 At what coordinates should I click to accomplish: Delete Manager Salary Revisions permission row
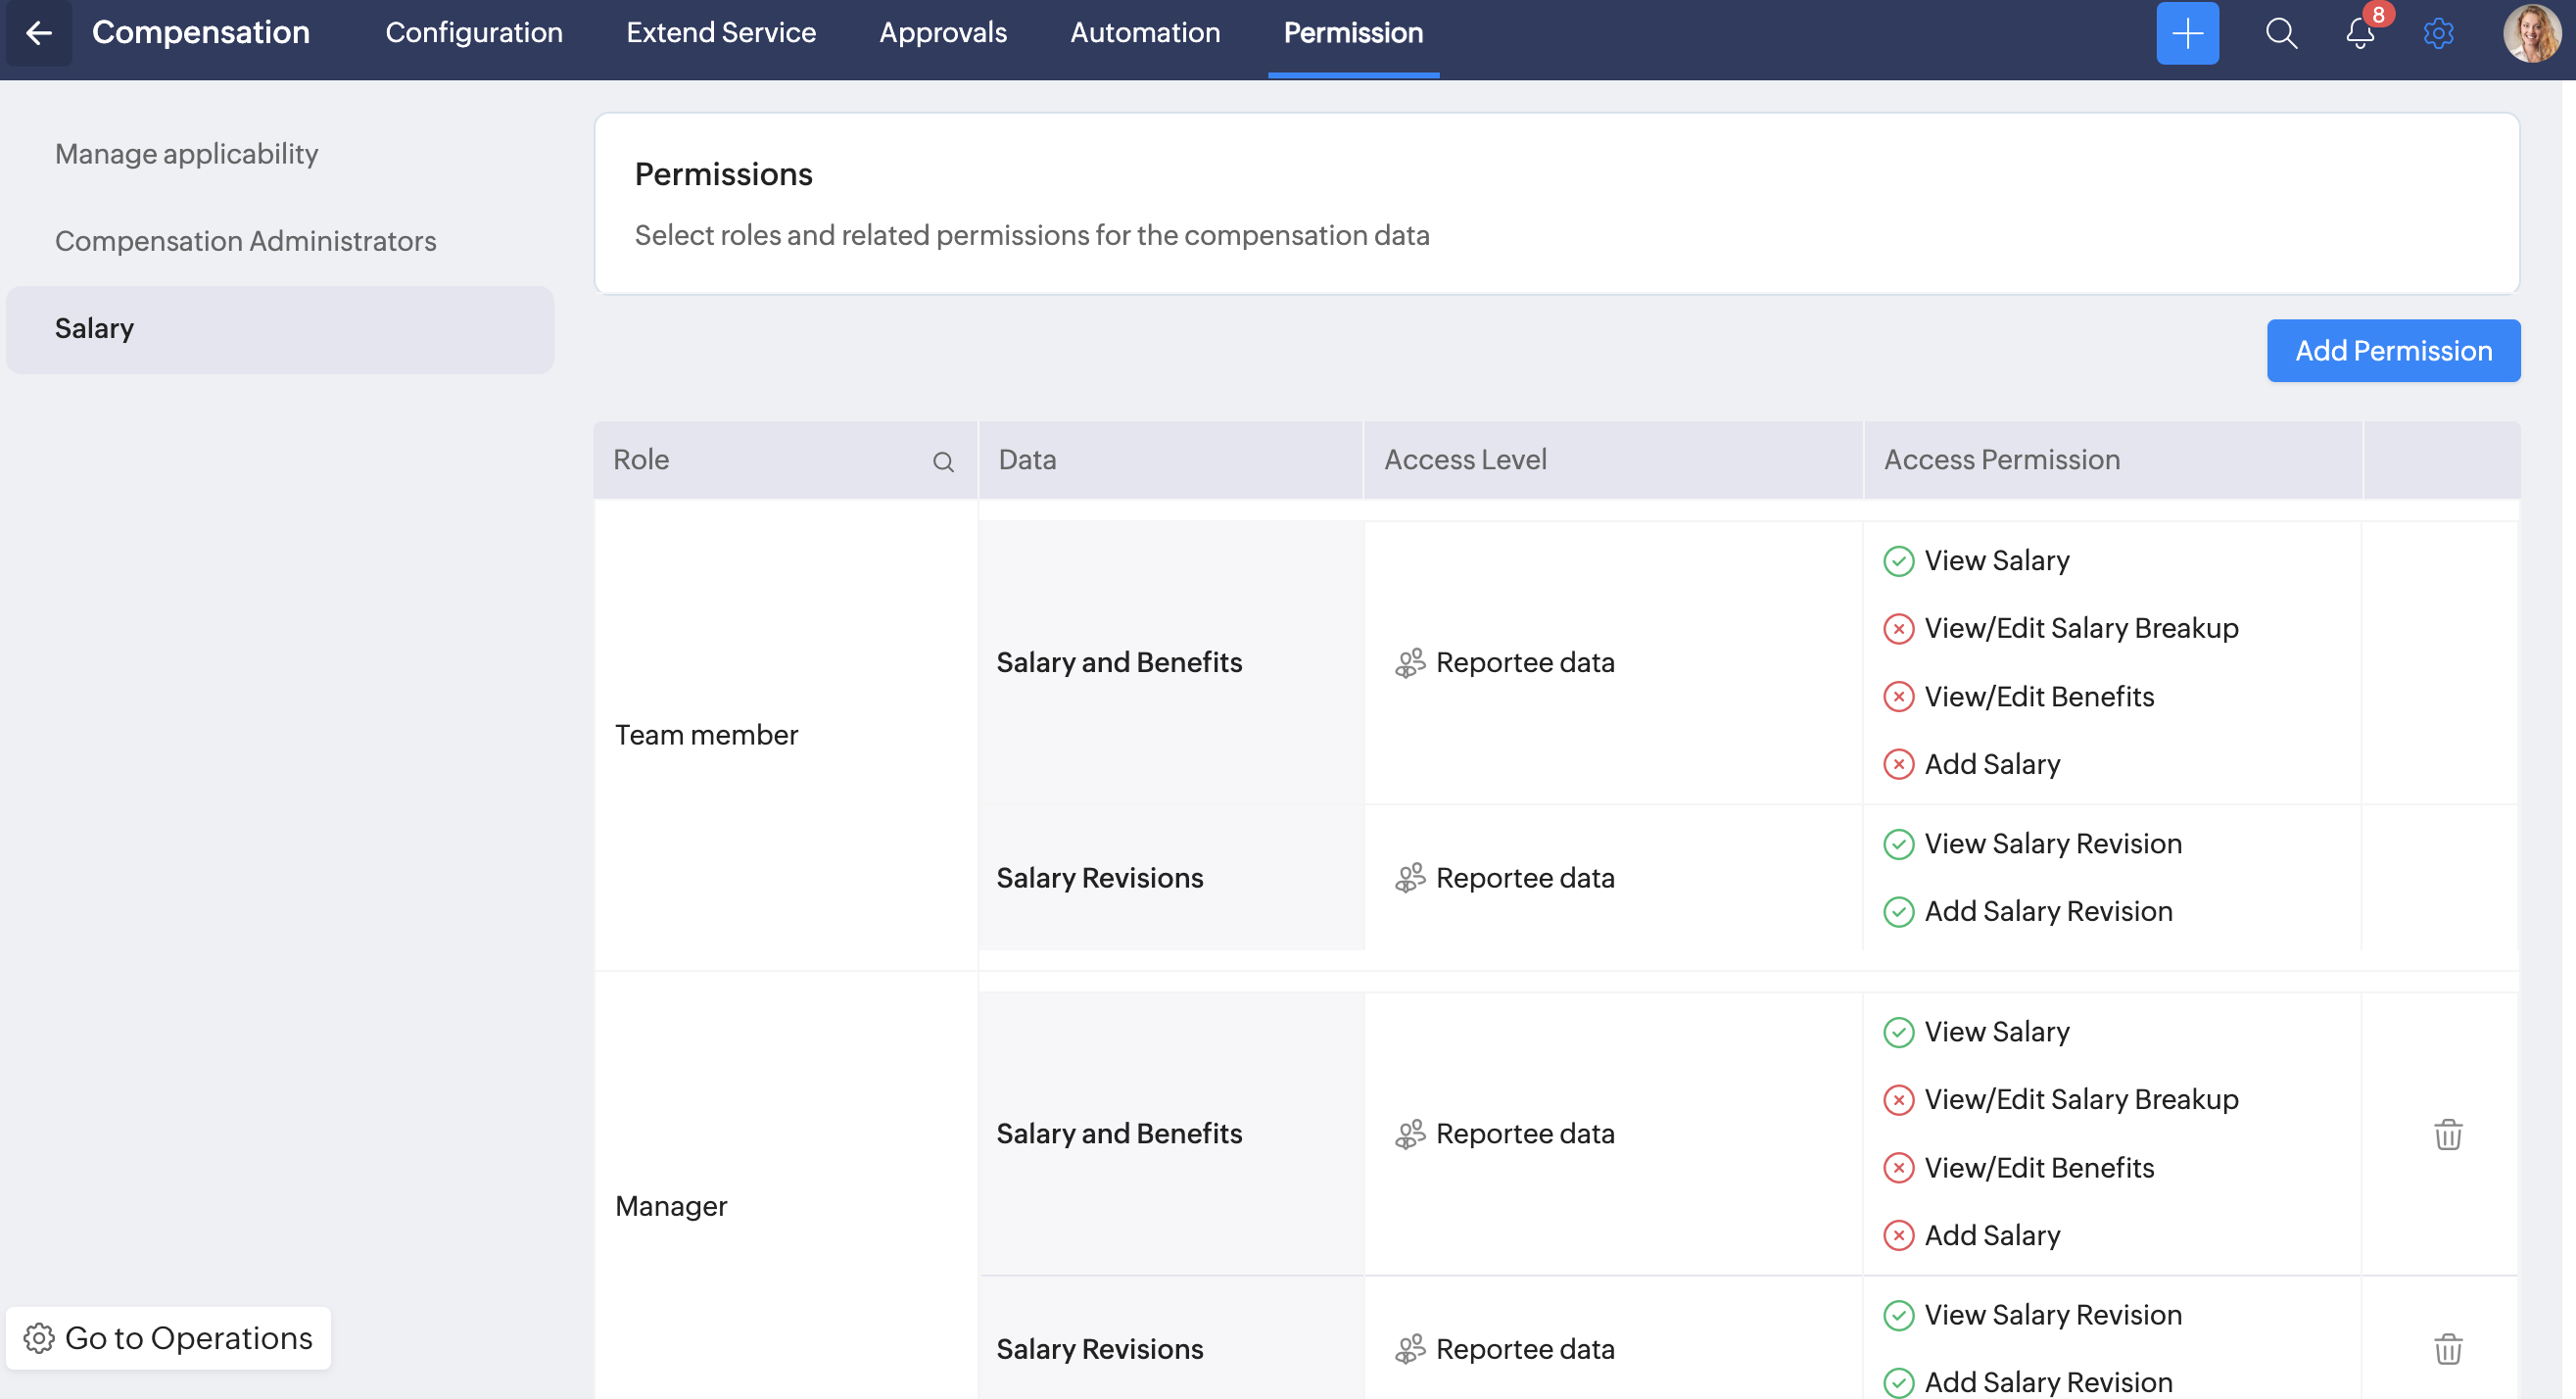tap(2447, 1349)
